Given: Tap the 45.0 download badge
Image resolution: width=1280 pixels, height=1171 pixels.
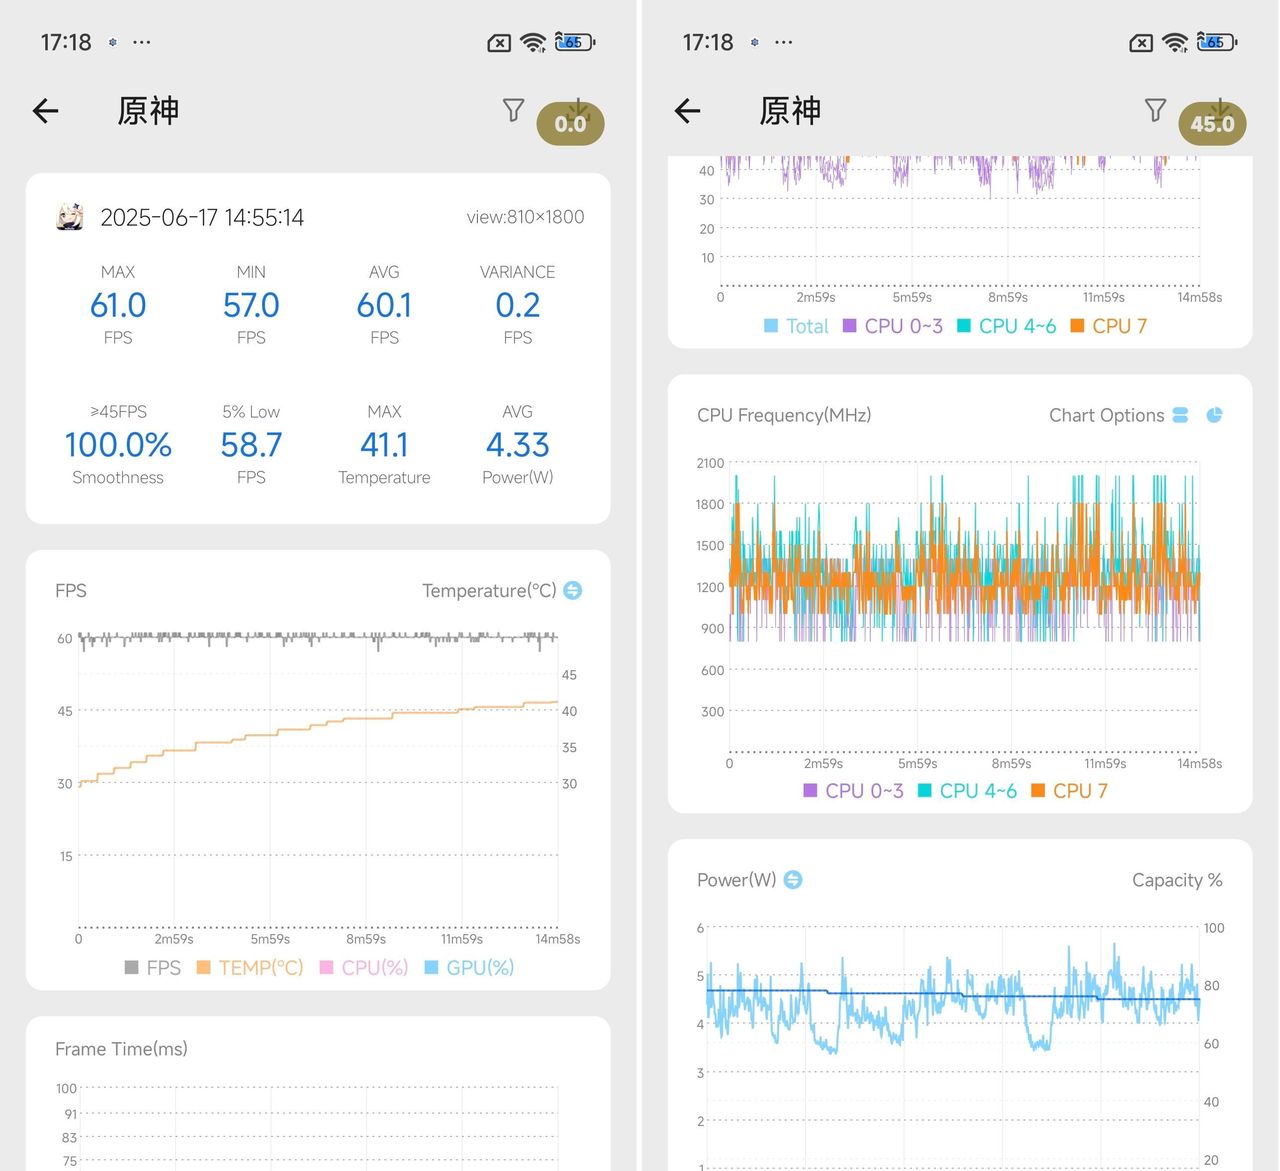Looking at the screenshot, I should pos(1212,123).
